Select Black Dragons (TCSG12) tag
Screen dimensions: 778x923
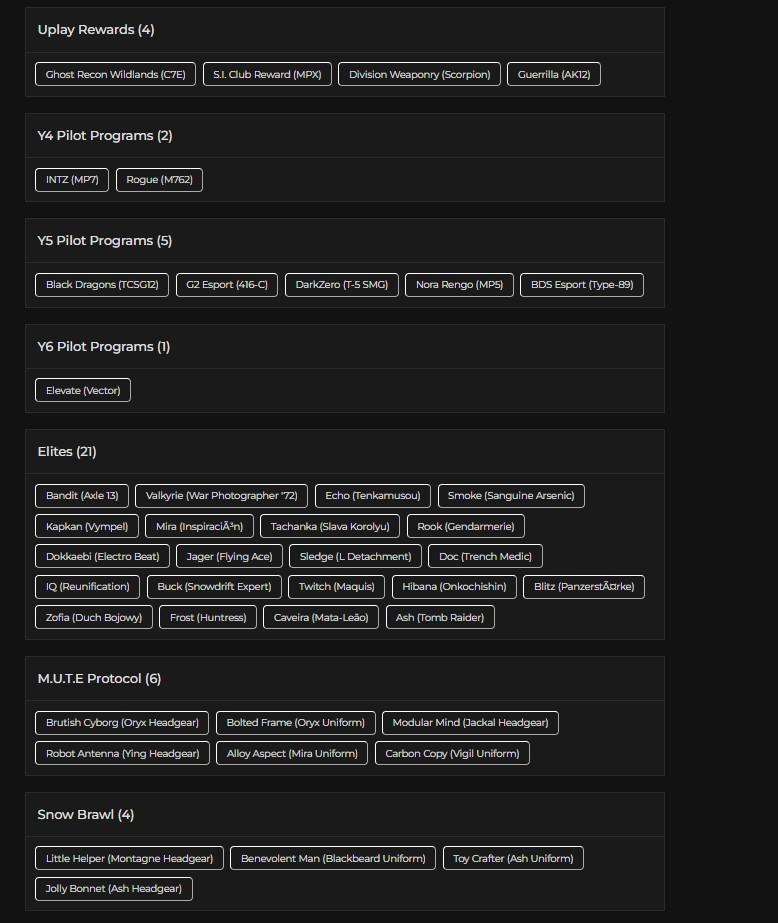pos(102,285)
